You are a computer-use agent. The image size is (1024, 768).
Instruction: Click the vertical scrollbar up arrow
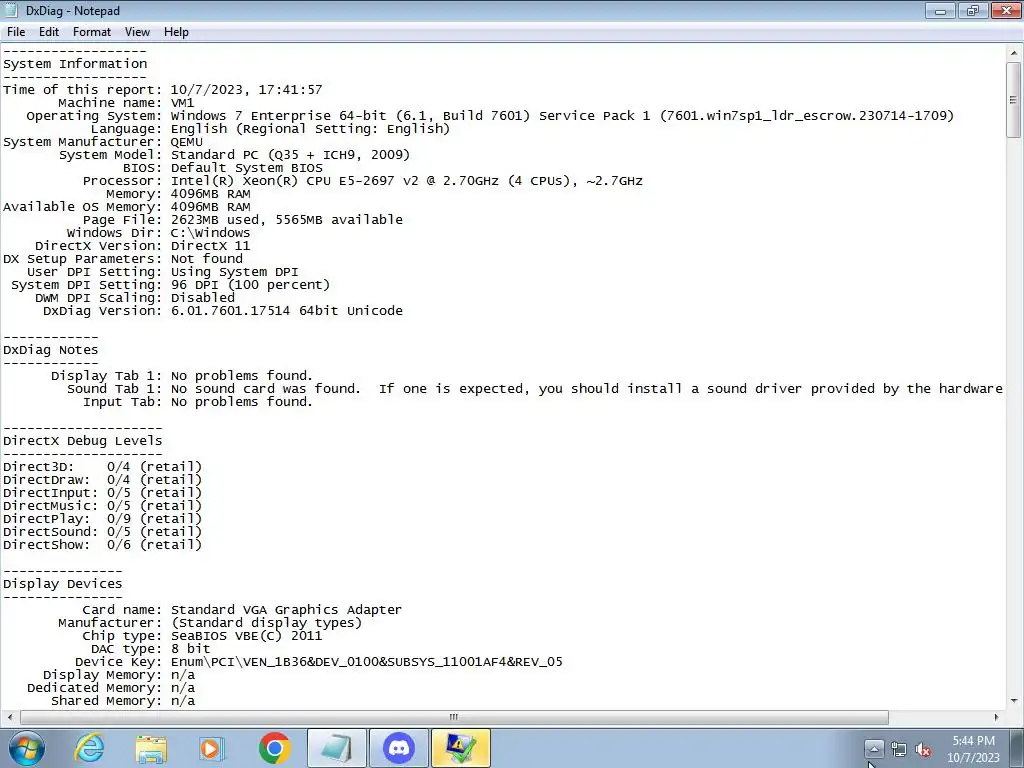click(x=1014, y=53)
